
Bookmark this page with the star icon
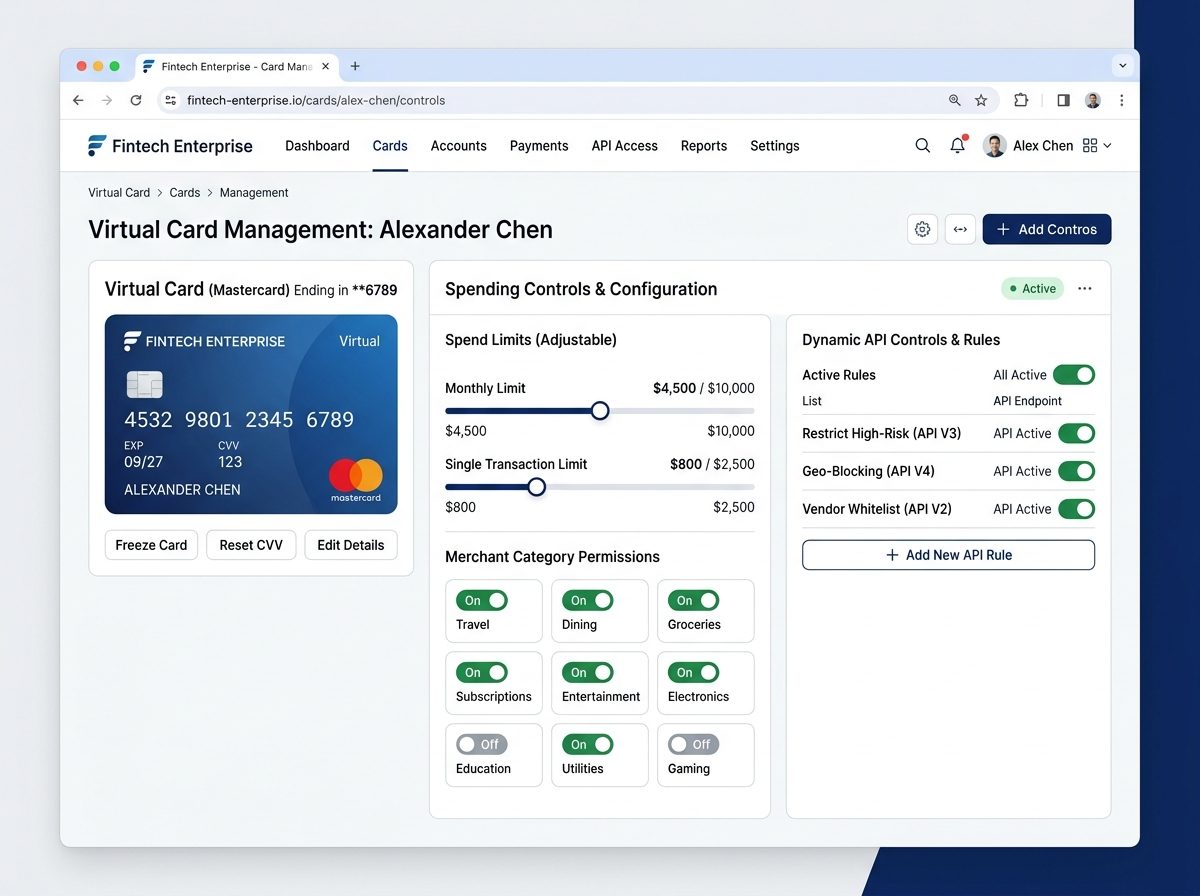click(x=981, y=100)
